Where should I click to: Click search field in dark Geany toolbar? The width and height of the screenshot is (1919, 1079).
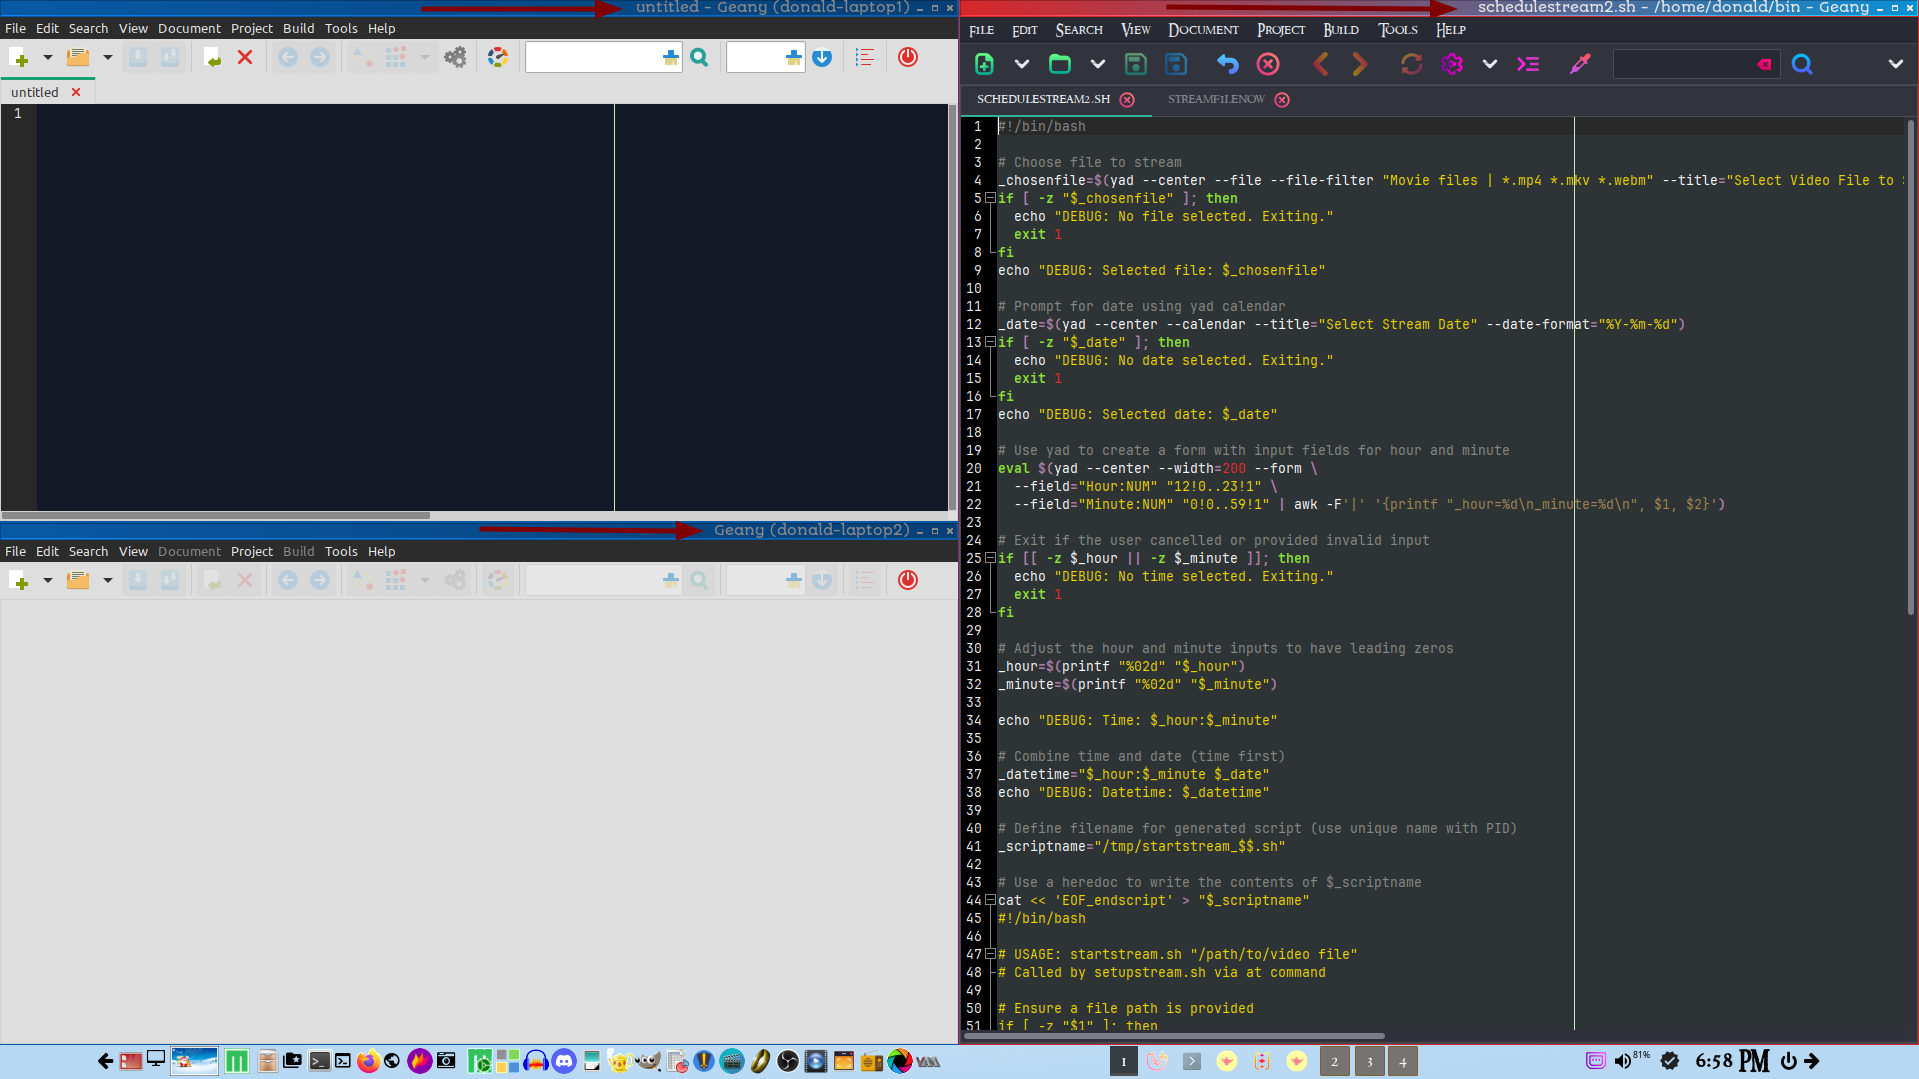tap(1684, 65)
